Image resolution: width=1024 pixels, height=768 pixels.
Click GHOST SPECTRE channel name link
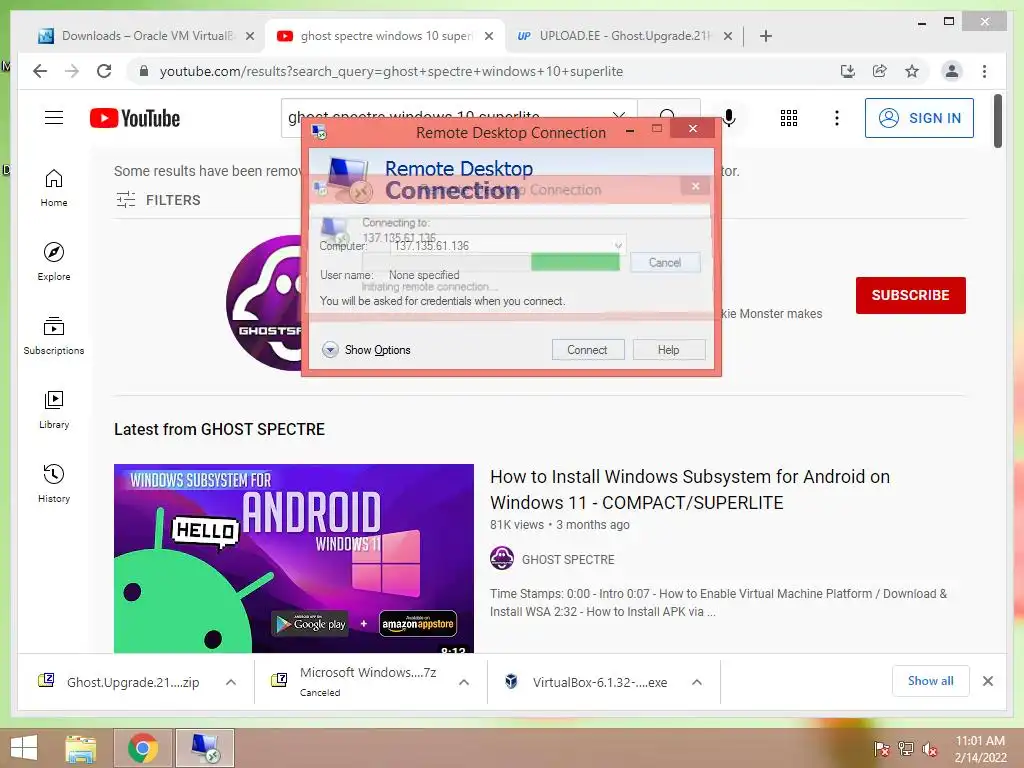coord(568,560)
